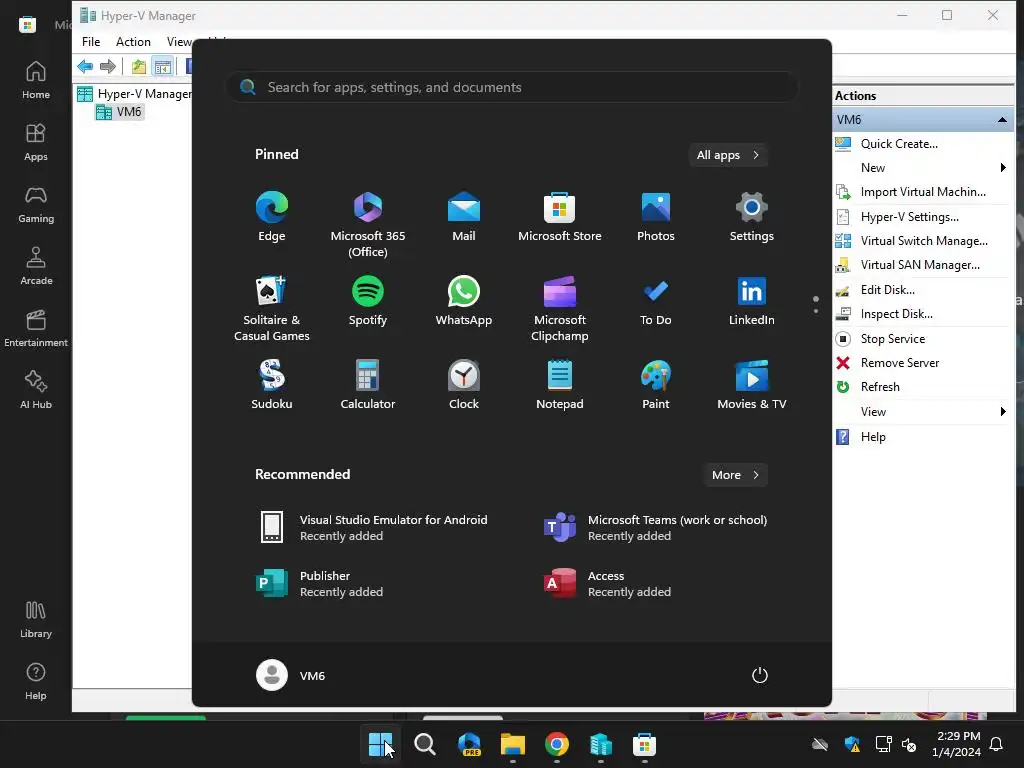Click Quick Create in Actions pane
Image resolution: width=1024 pixels, height=768 pixels.
pos(899,144)
